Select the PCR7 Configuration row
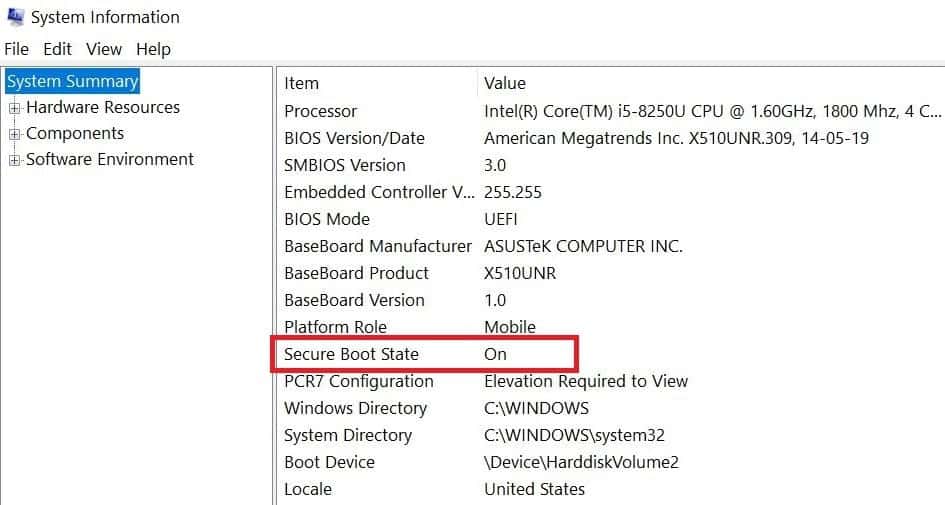945x505 pixels. coord(358,381)
